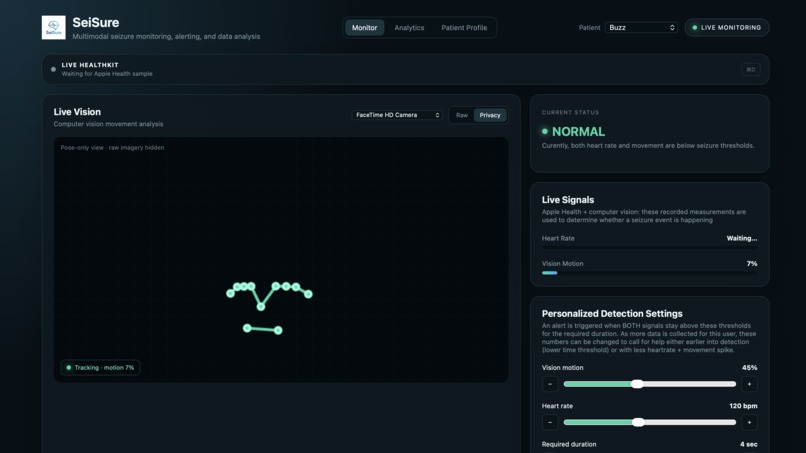Screen dimensions: 806x453
Task: Click the Heart rate threshold slider
Action: click(x=650, y=423)
